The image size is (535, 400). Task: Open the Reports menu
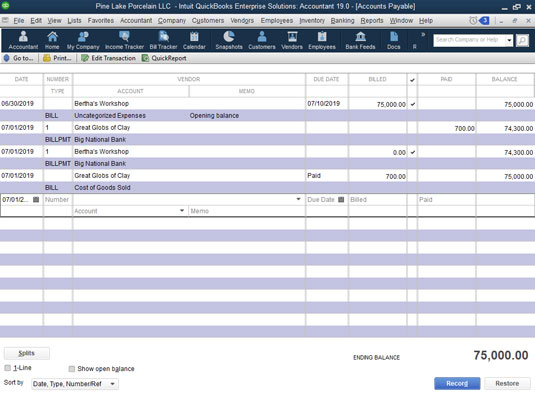click(372, 20)
